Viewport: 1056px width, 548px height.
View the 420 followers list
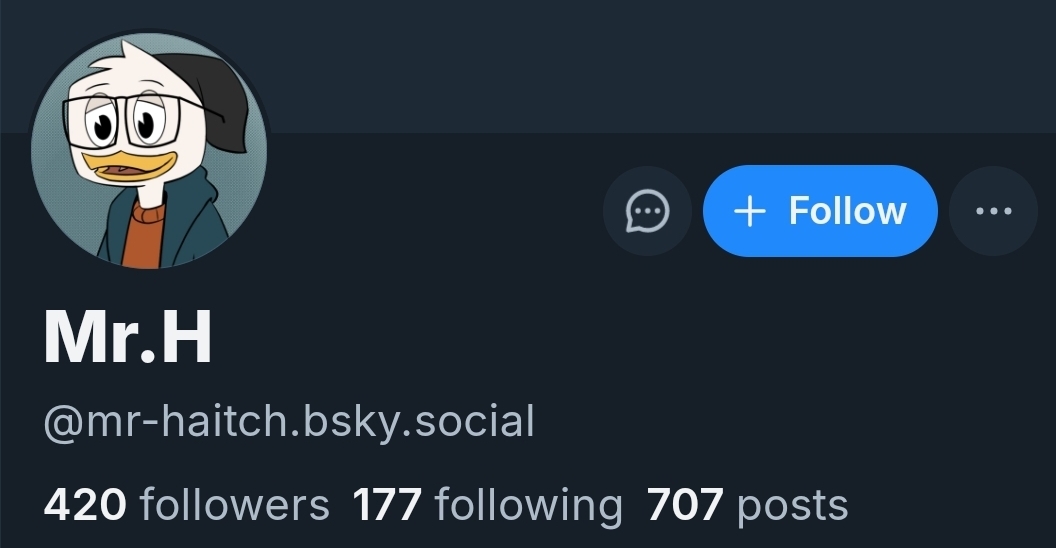[x=187, y=505]
